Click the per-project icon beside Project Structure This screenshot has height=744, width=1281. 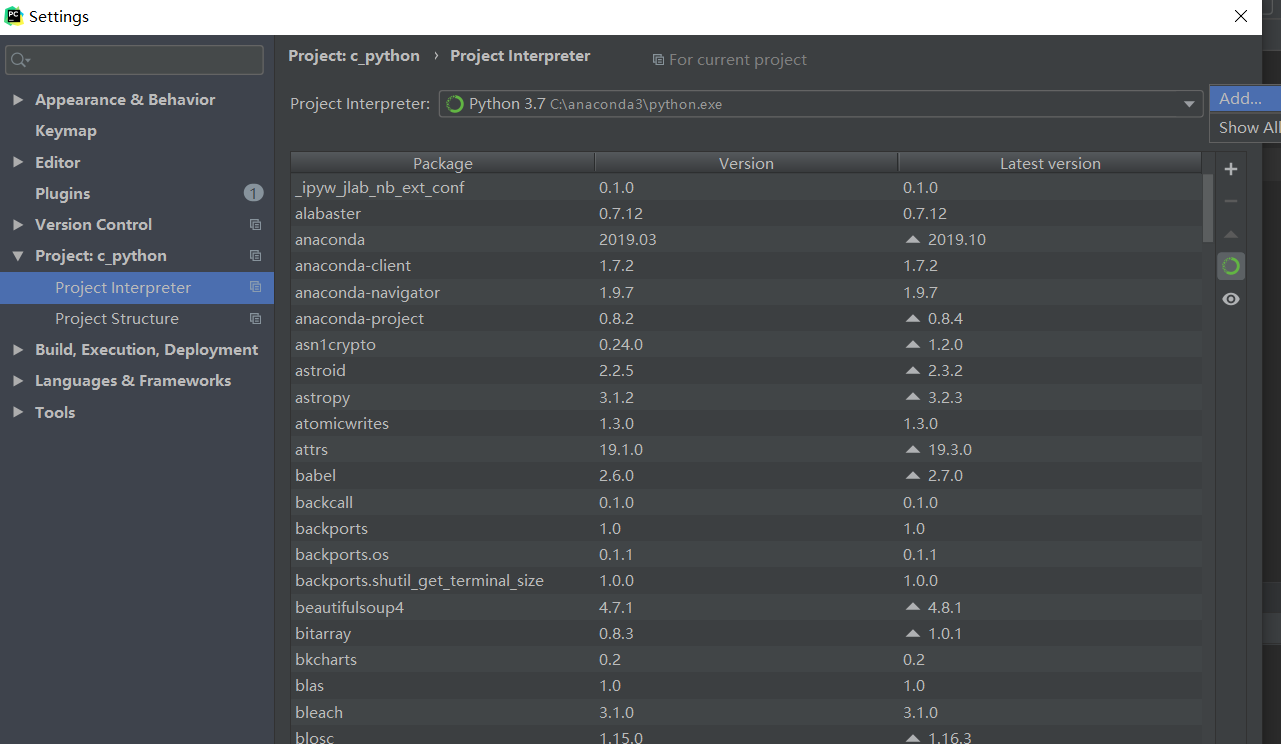pos(255,319)
